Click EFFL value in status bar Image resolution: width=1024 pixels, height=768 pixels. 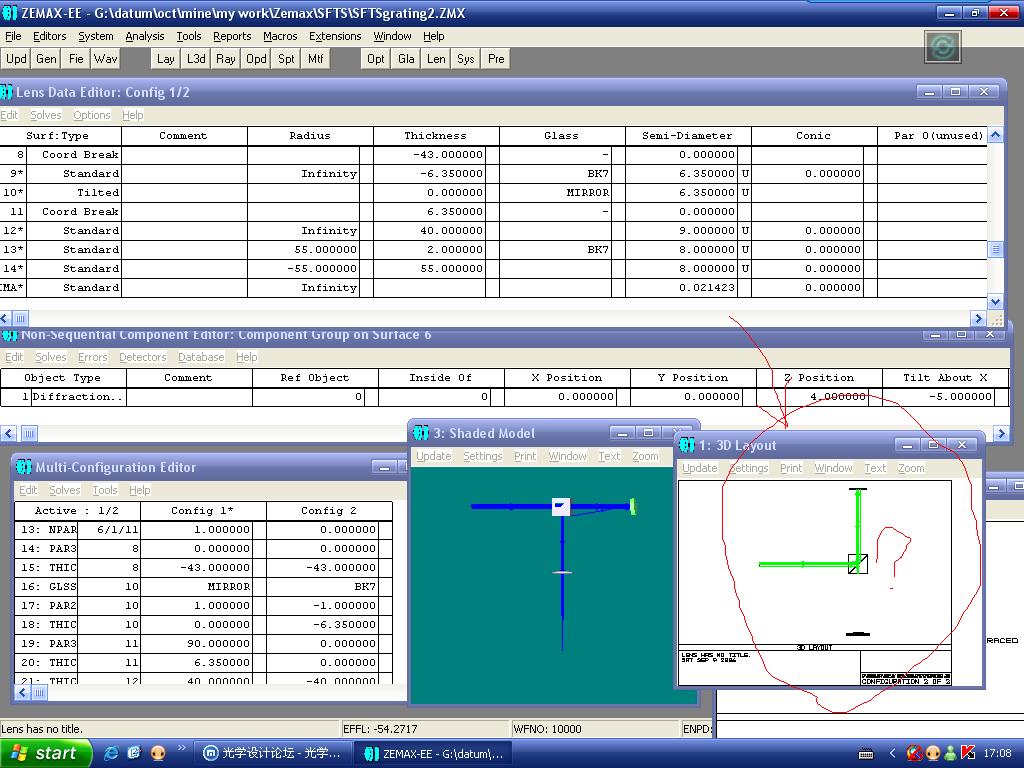tap(381, 729)
